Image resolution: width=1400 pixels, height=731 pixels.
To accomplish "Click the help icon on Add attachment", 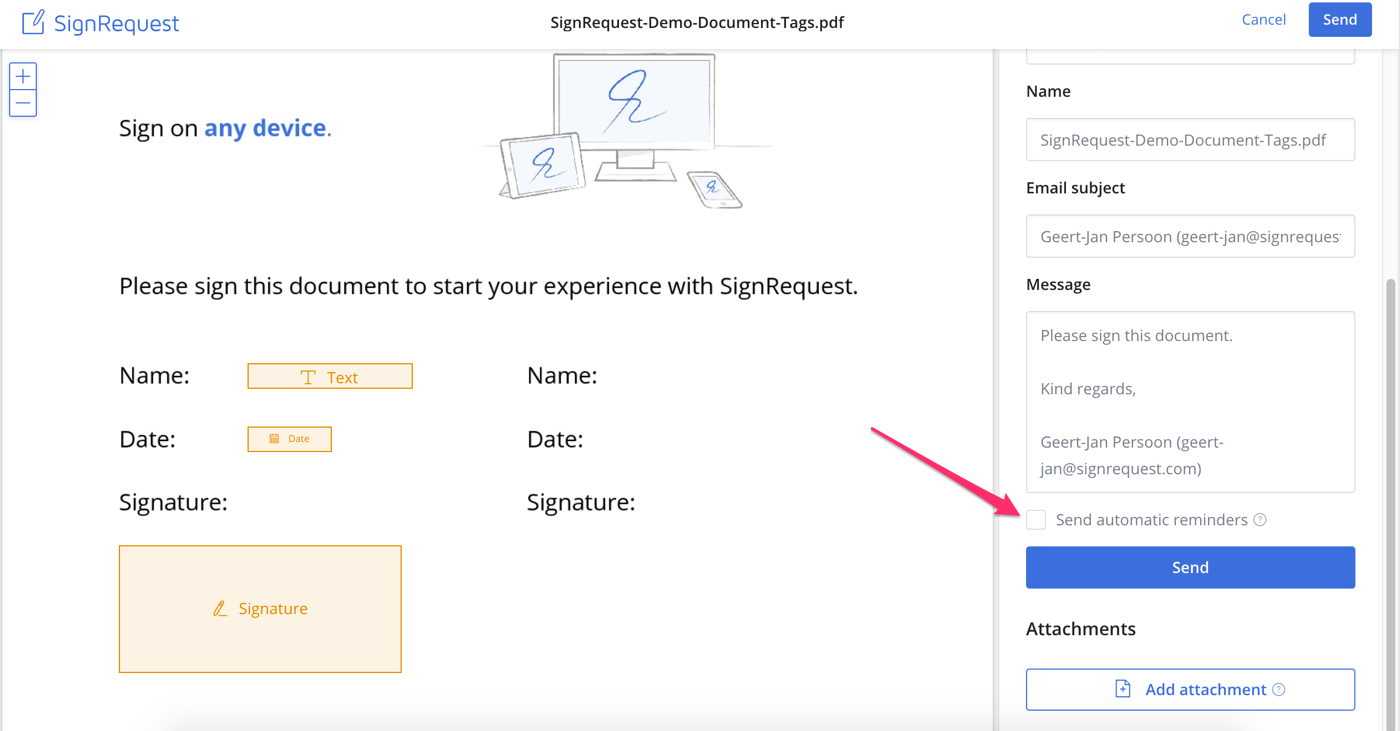I will point(1279,690).
